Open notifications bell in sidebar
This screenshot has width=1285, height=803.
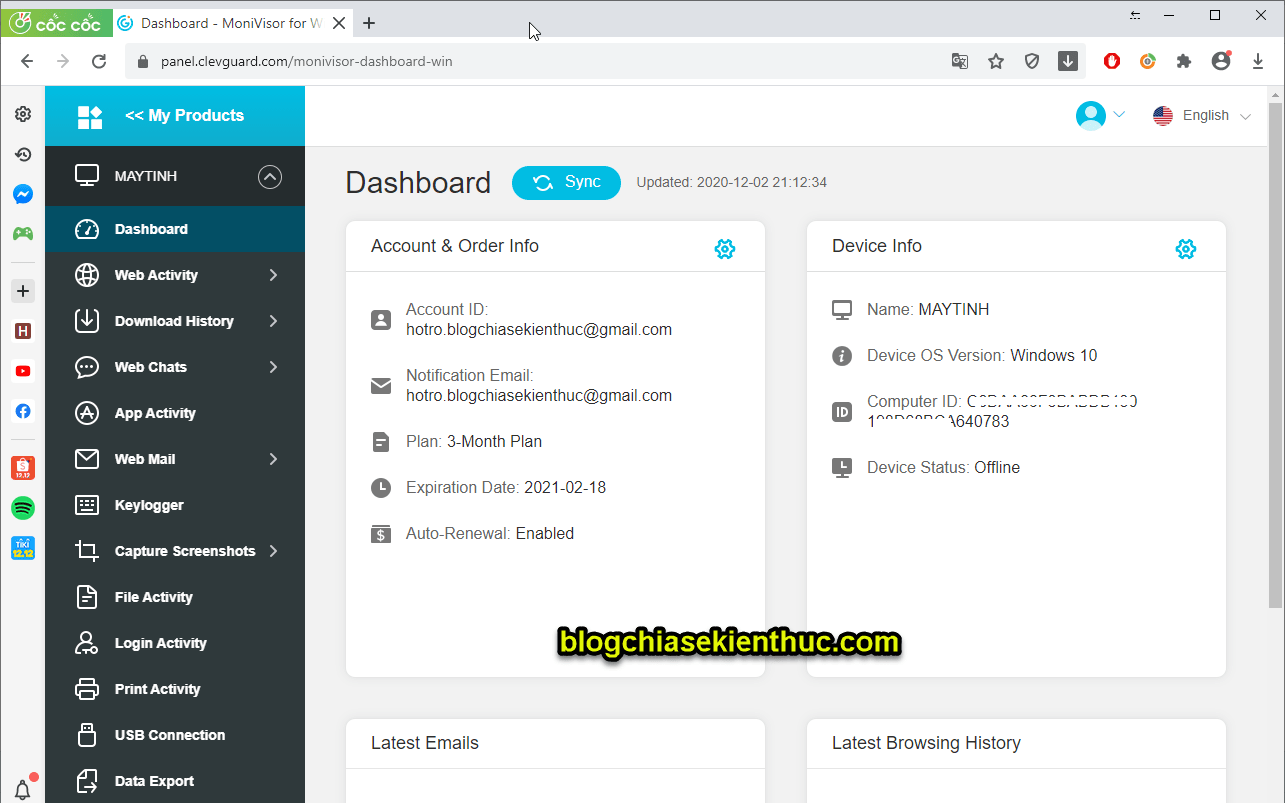click(x=23, y=789)
